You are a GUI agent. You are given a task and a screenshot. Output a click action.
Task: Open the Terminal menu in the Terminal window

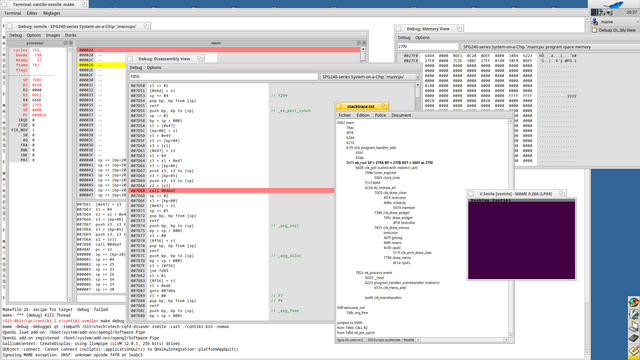(x=13, y=13)
